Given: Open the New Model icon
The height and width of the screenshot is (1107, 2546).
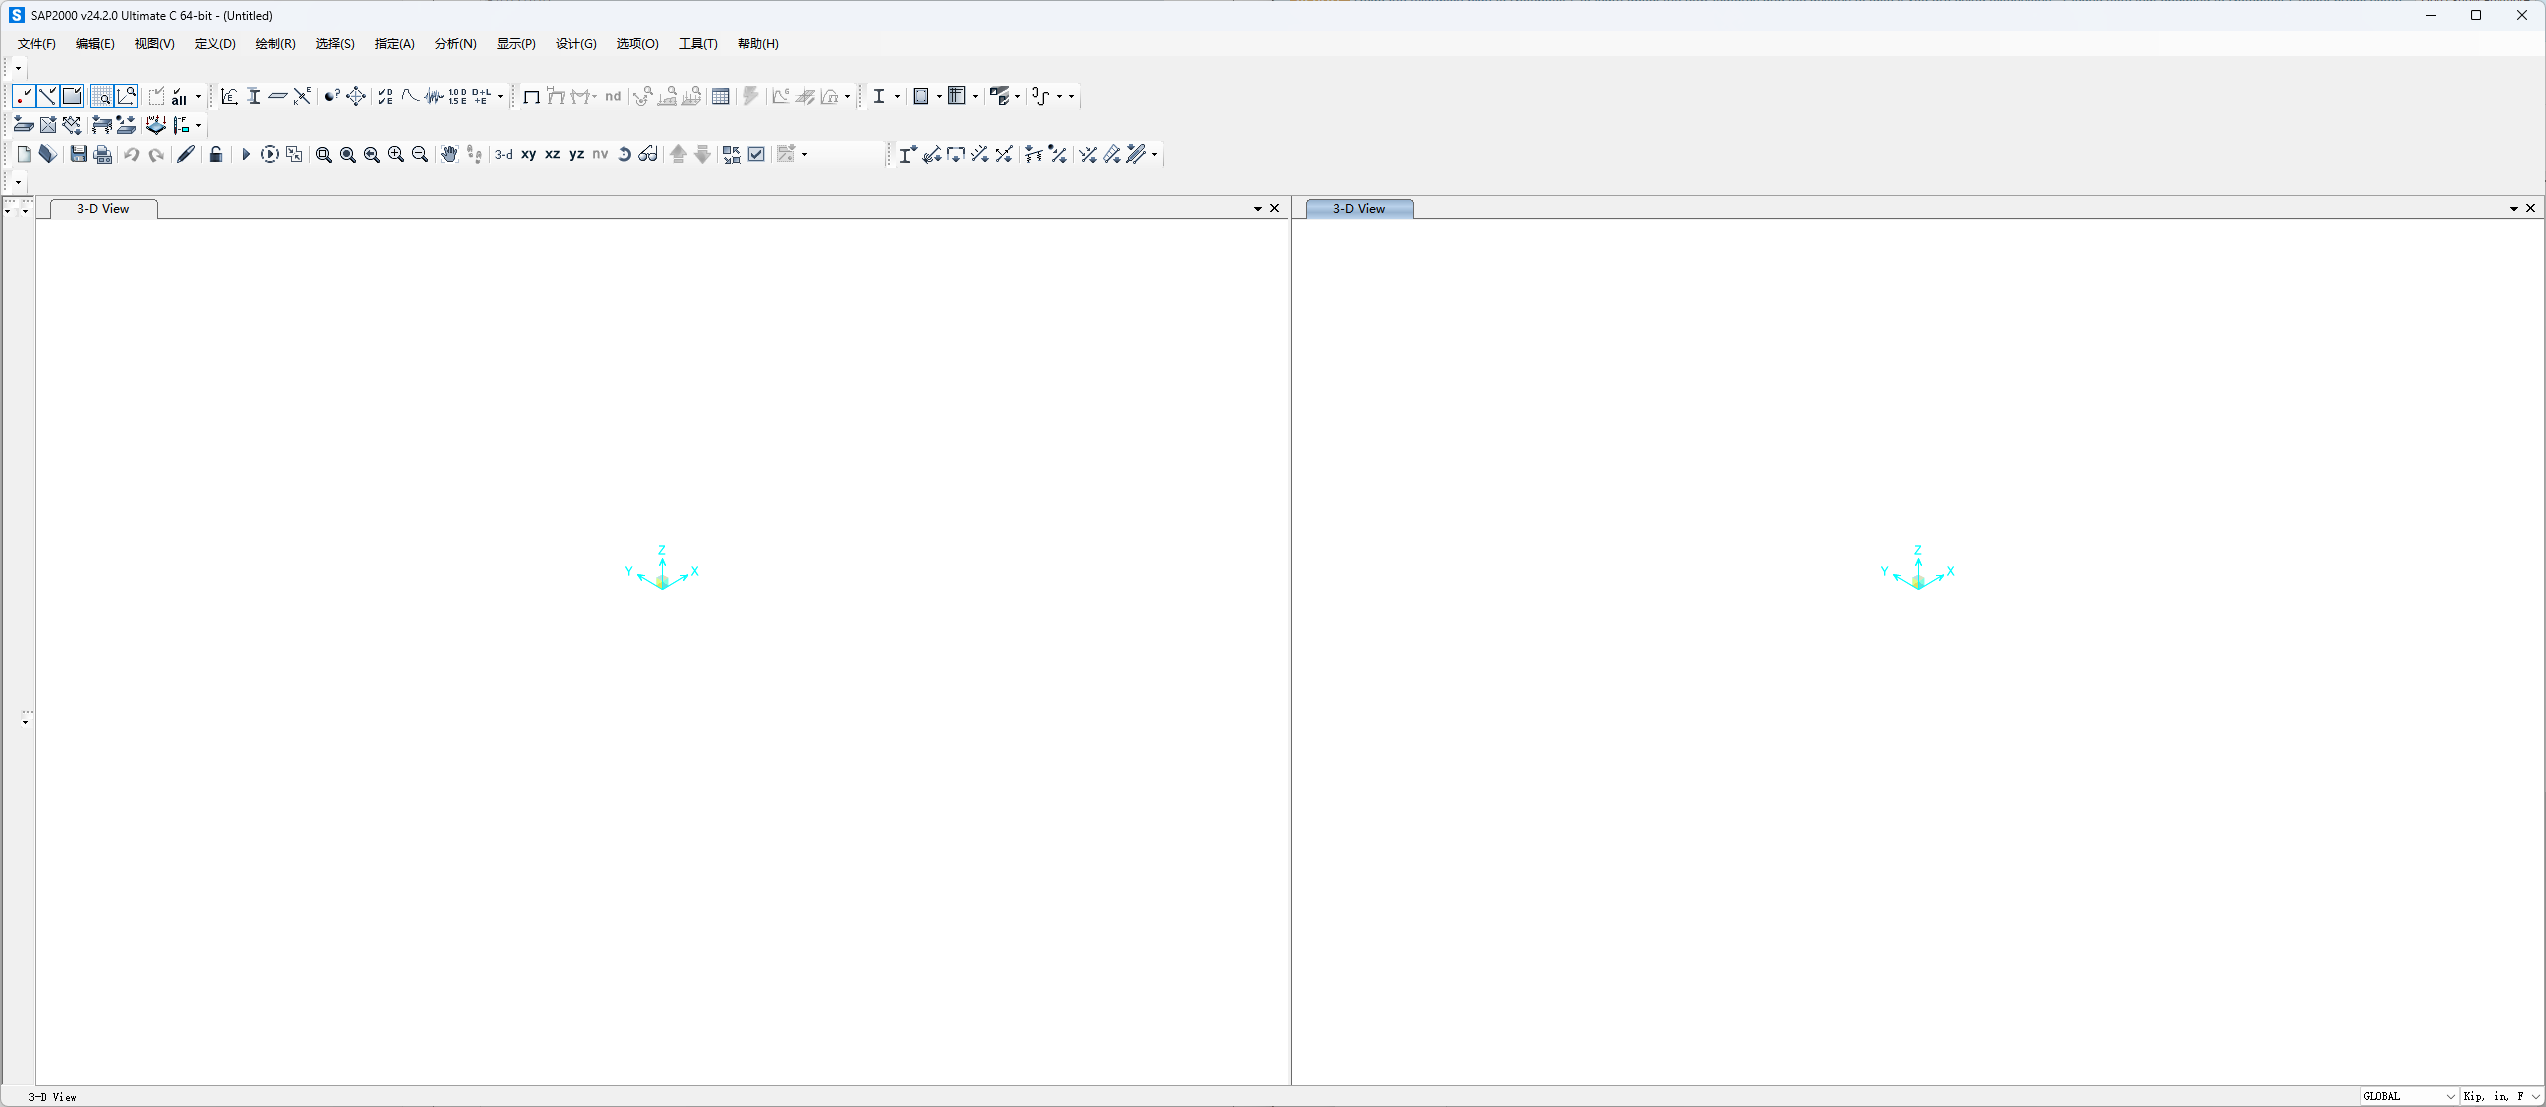Looking at the screenshot, I should click(x=24, y=154).
